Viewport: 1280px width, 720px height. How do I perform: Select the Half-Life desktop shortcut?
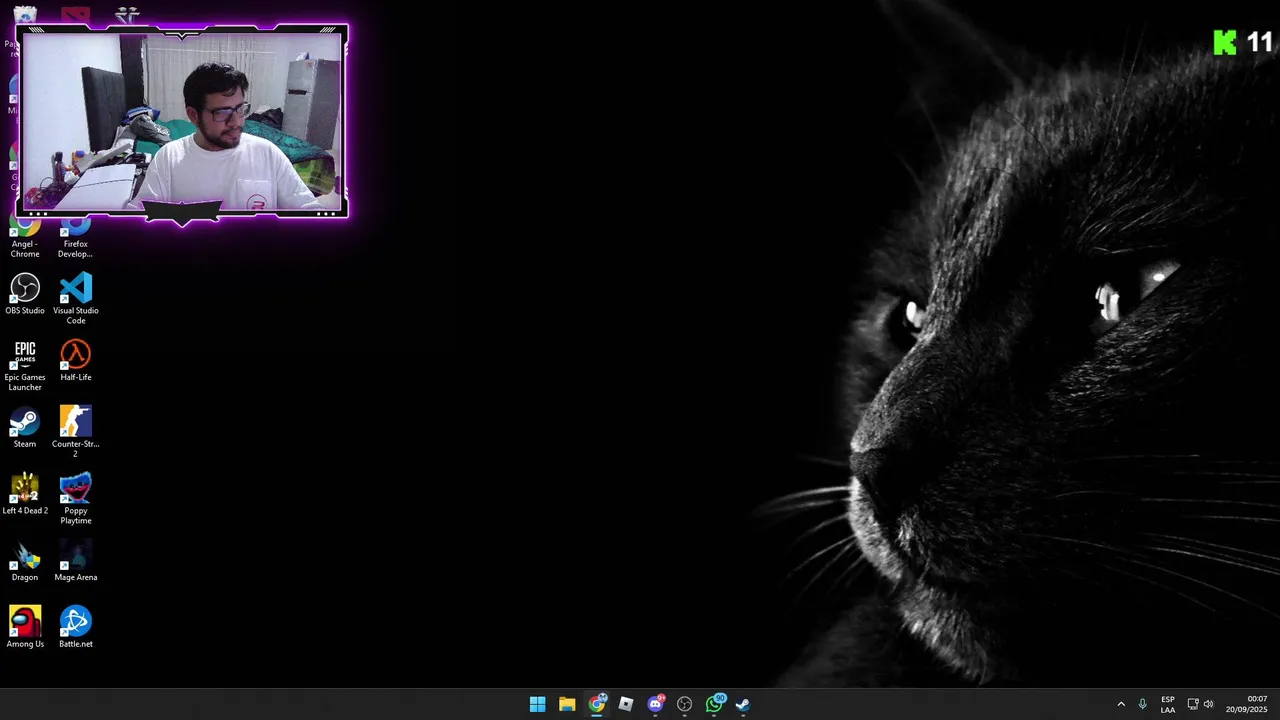coord(75,362)
